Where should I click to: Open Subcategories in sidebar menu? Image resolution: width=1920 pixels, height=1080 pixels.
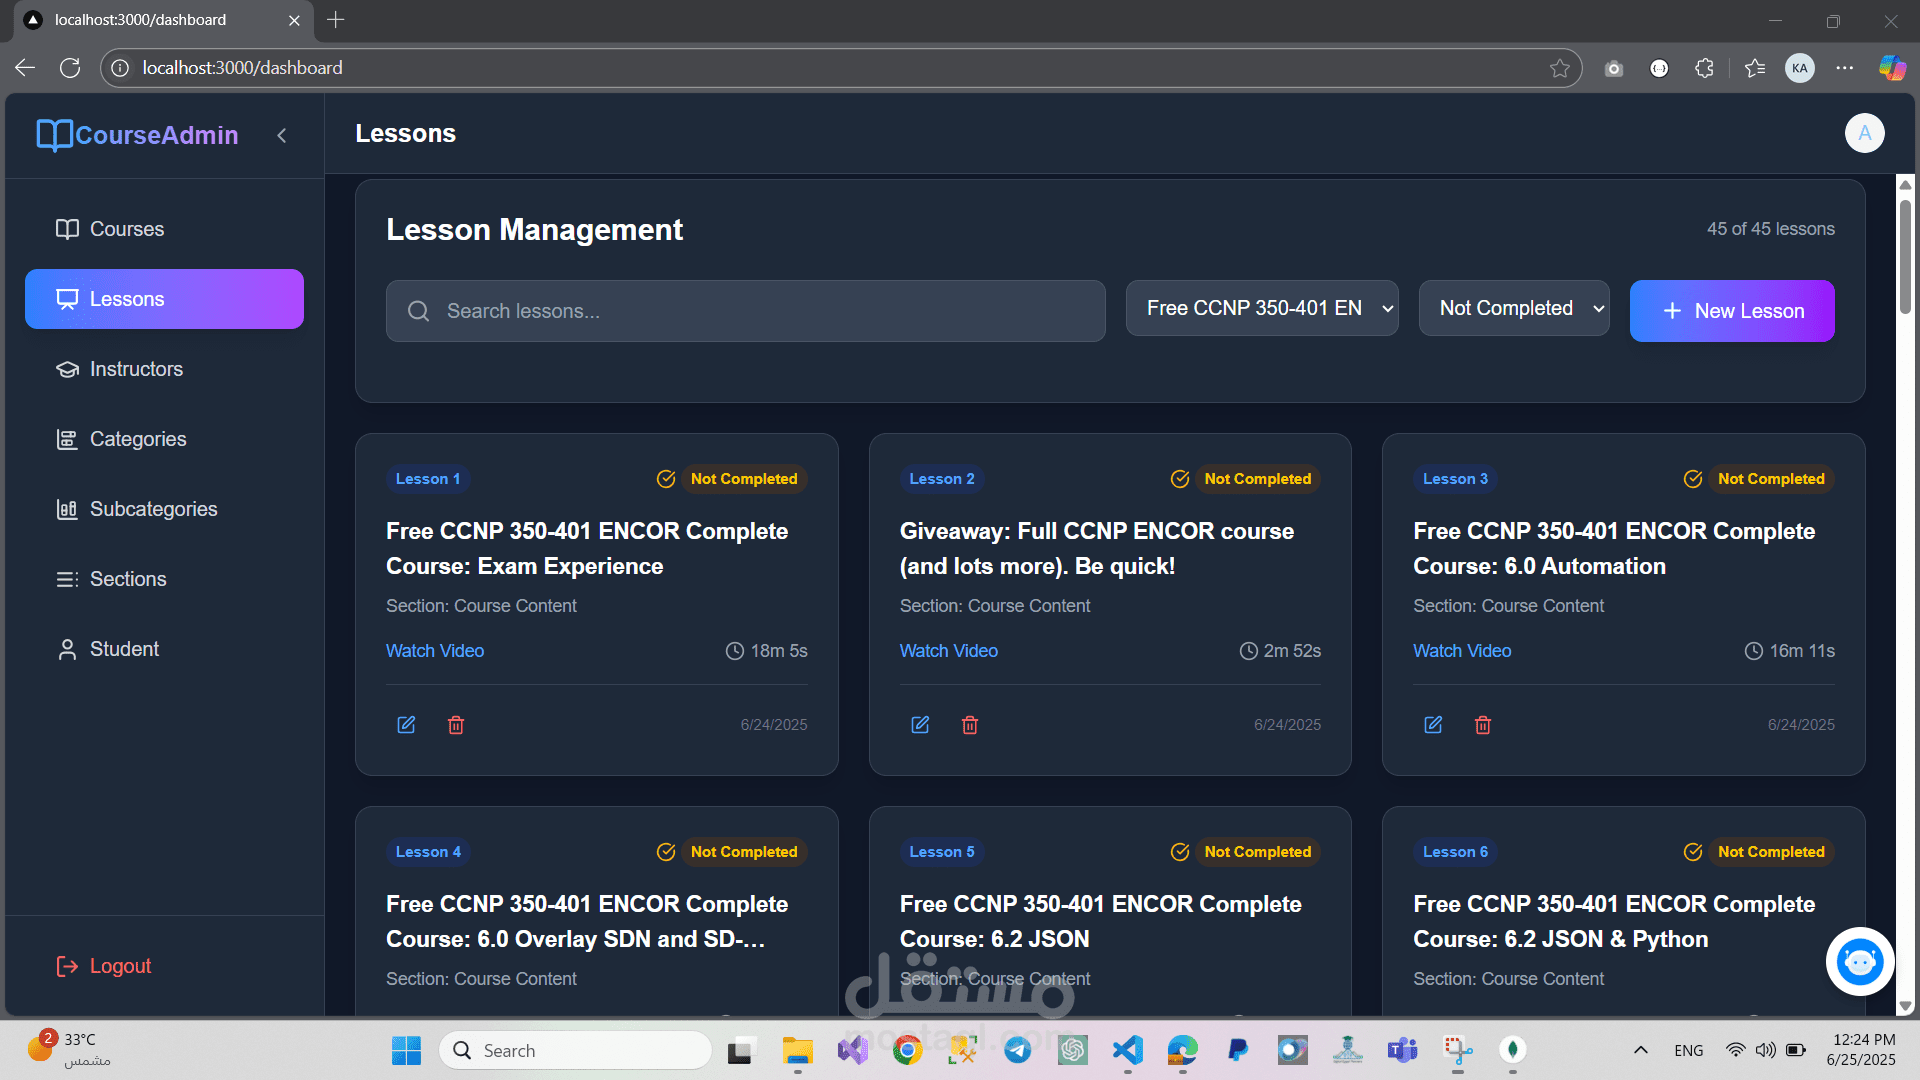point(153,509)
